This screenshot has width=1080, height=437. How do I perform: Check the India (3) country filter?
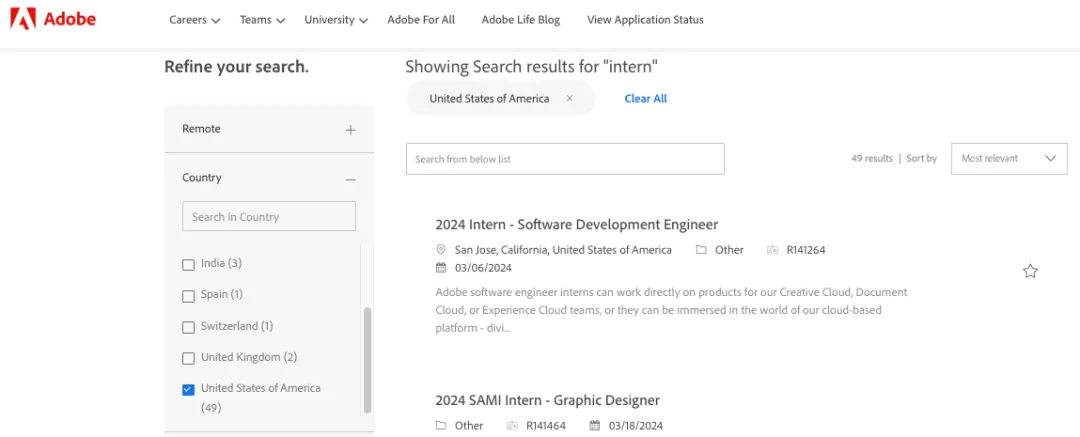(188, 265)
